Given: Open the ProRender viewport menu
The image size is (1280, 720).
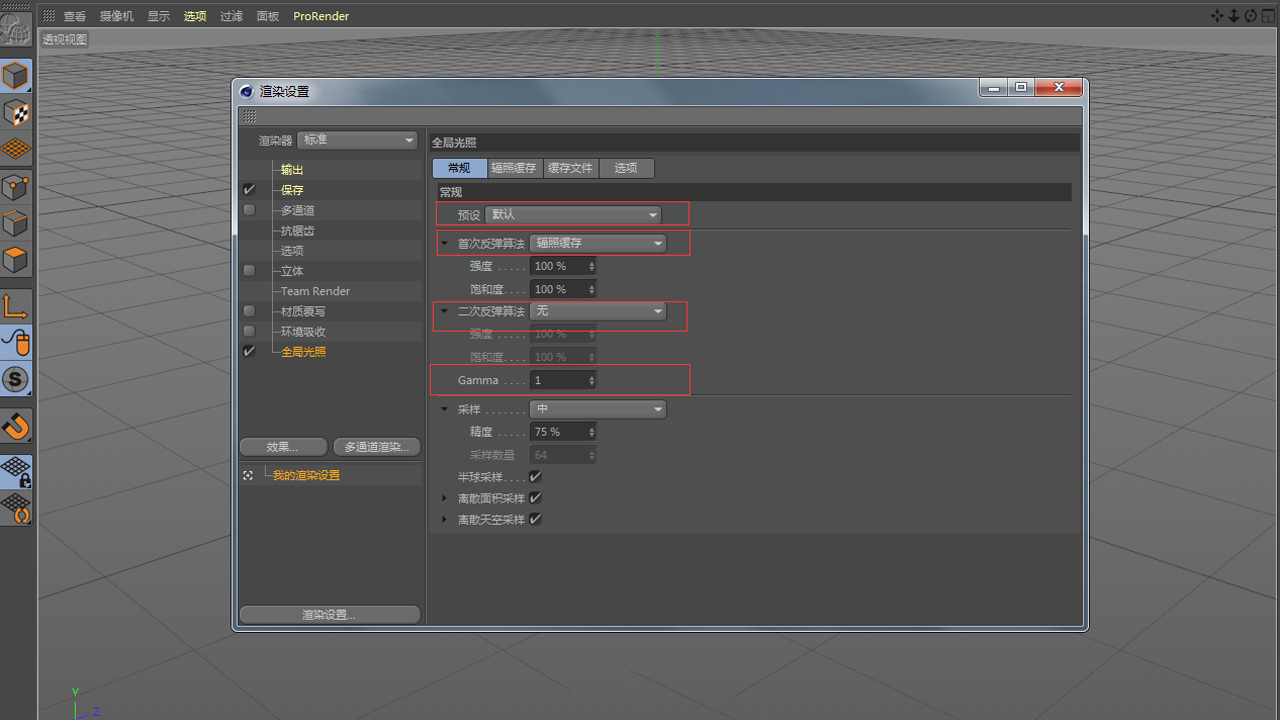Looking at the screenshot, I should tap(321, 16).
